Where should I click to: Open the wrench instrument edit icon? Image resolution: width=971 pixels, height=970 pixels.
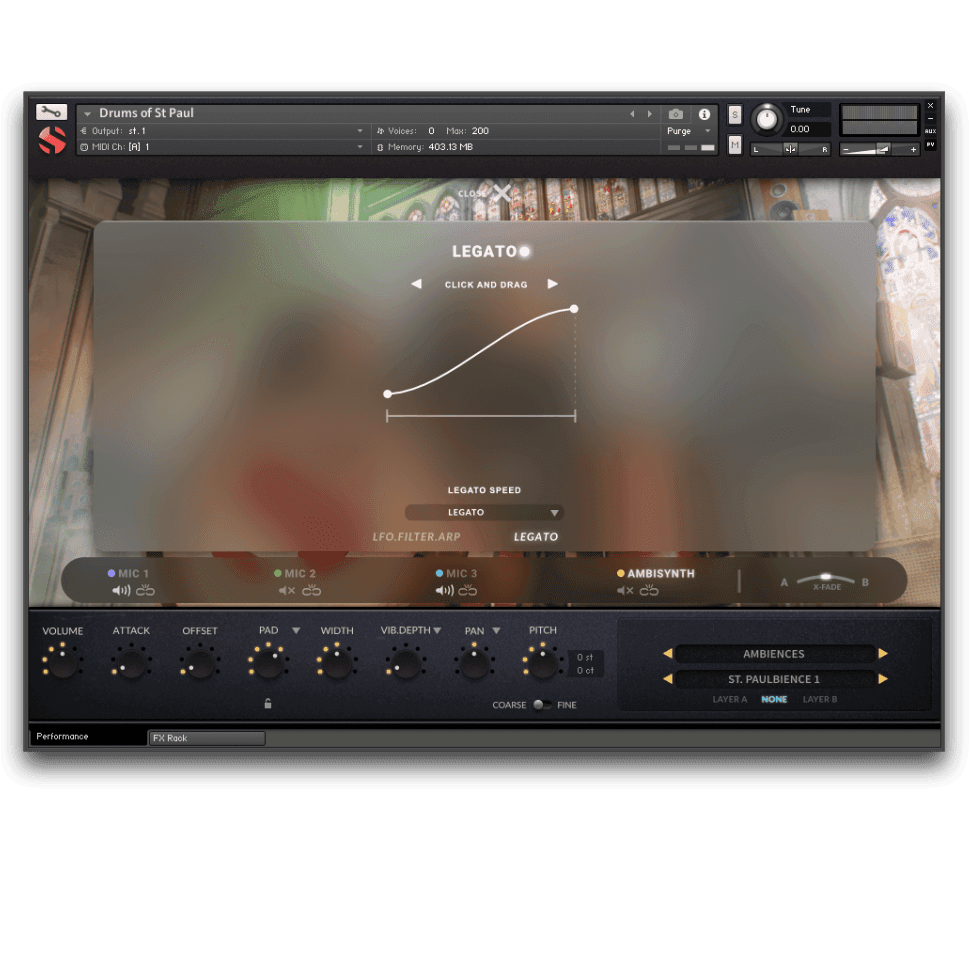tap(51, 112)
